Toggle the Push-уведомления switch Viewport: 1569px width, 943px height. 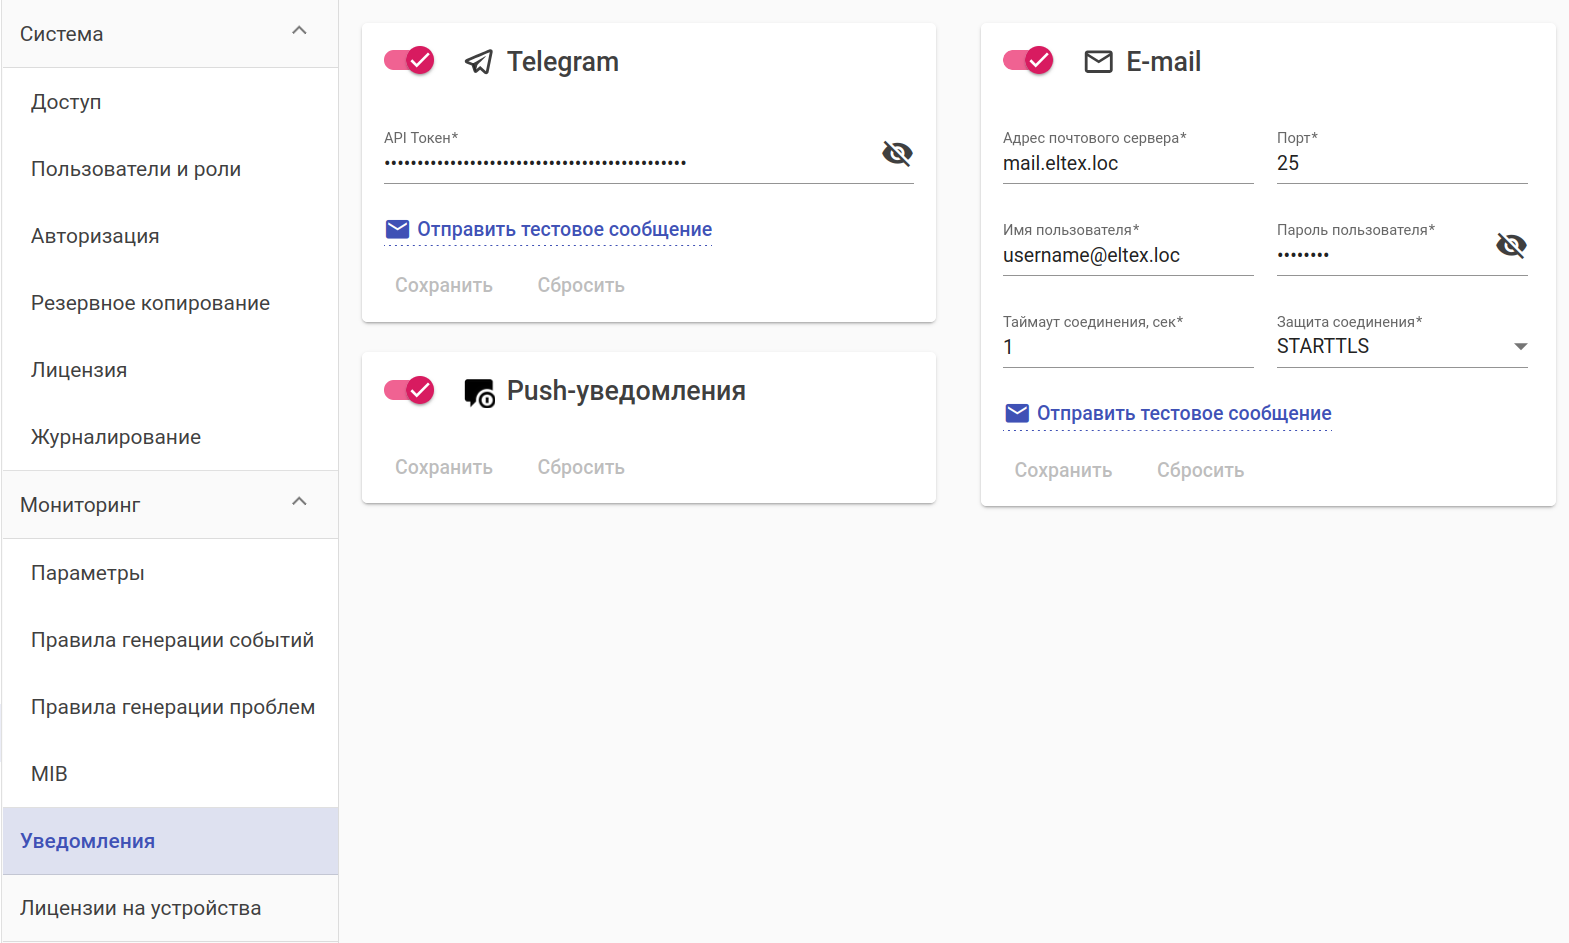coord(409,390)
